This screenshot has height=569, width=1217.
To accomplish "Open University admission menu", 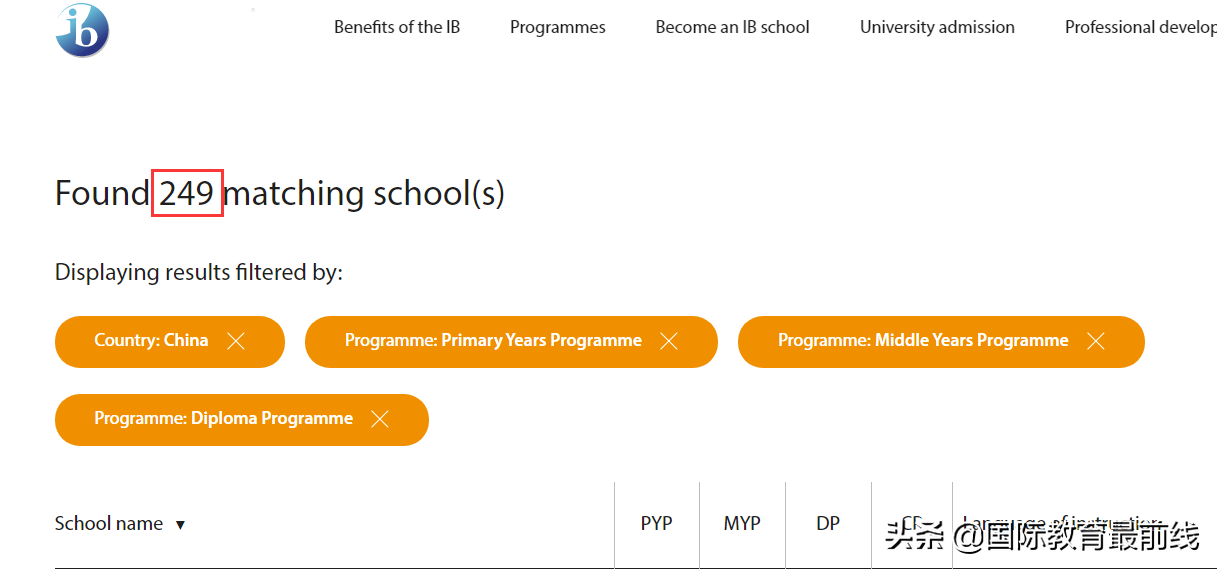I will 937,28.
